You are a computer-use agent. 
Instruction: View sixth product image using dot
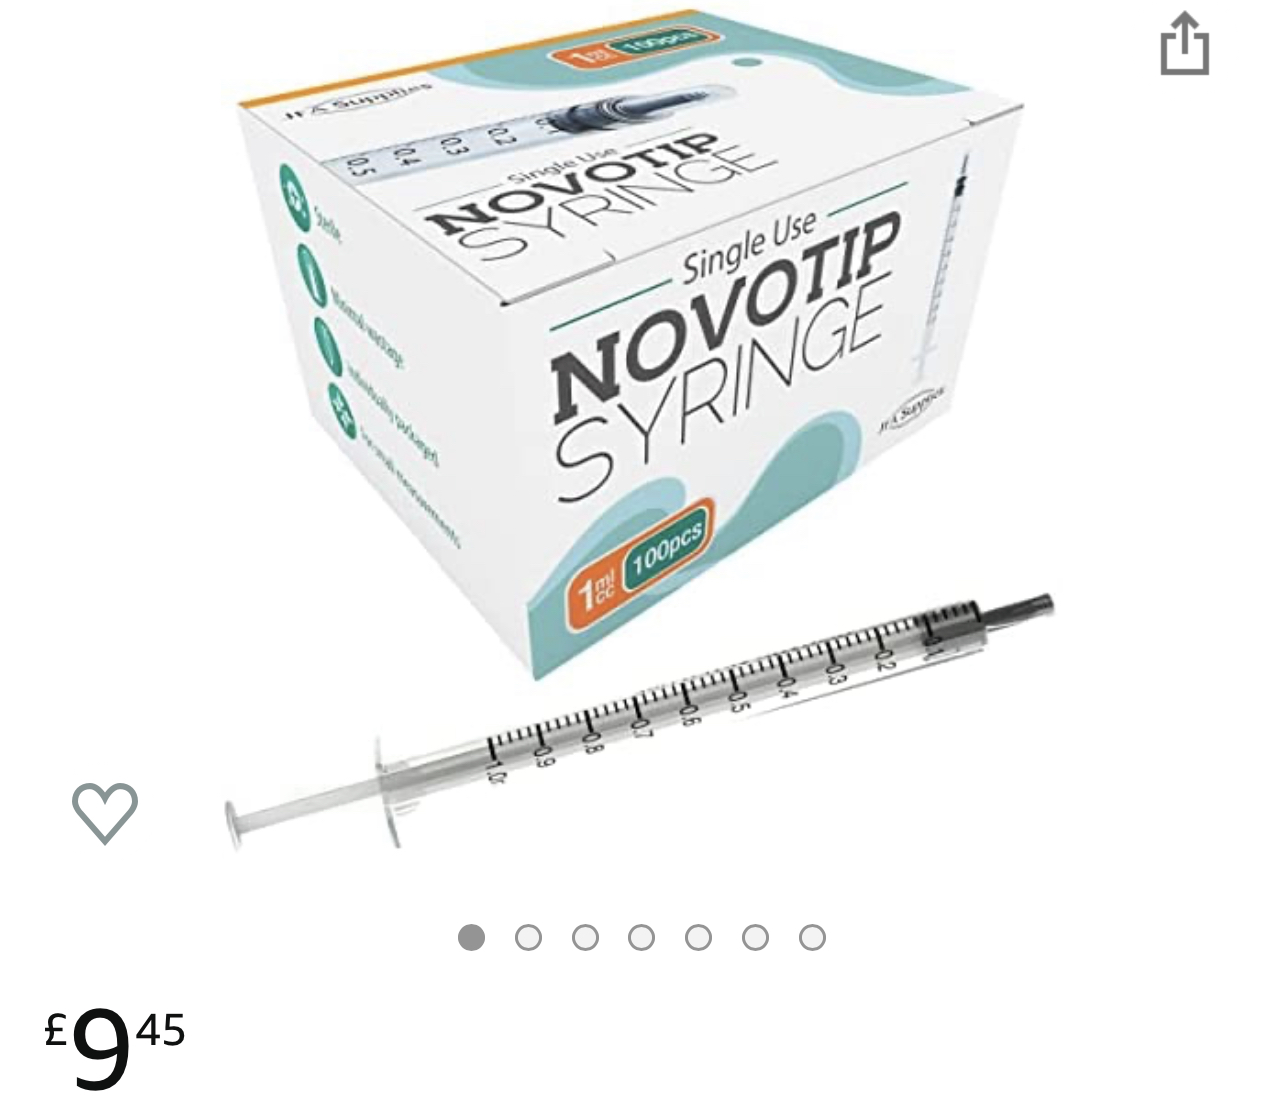point(756,937)
